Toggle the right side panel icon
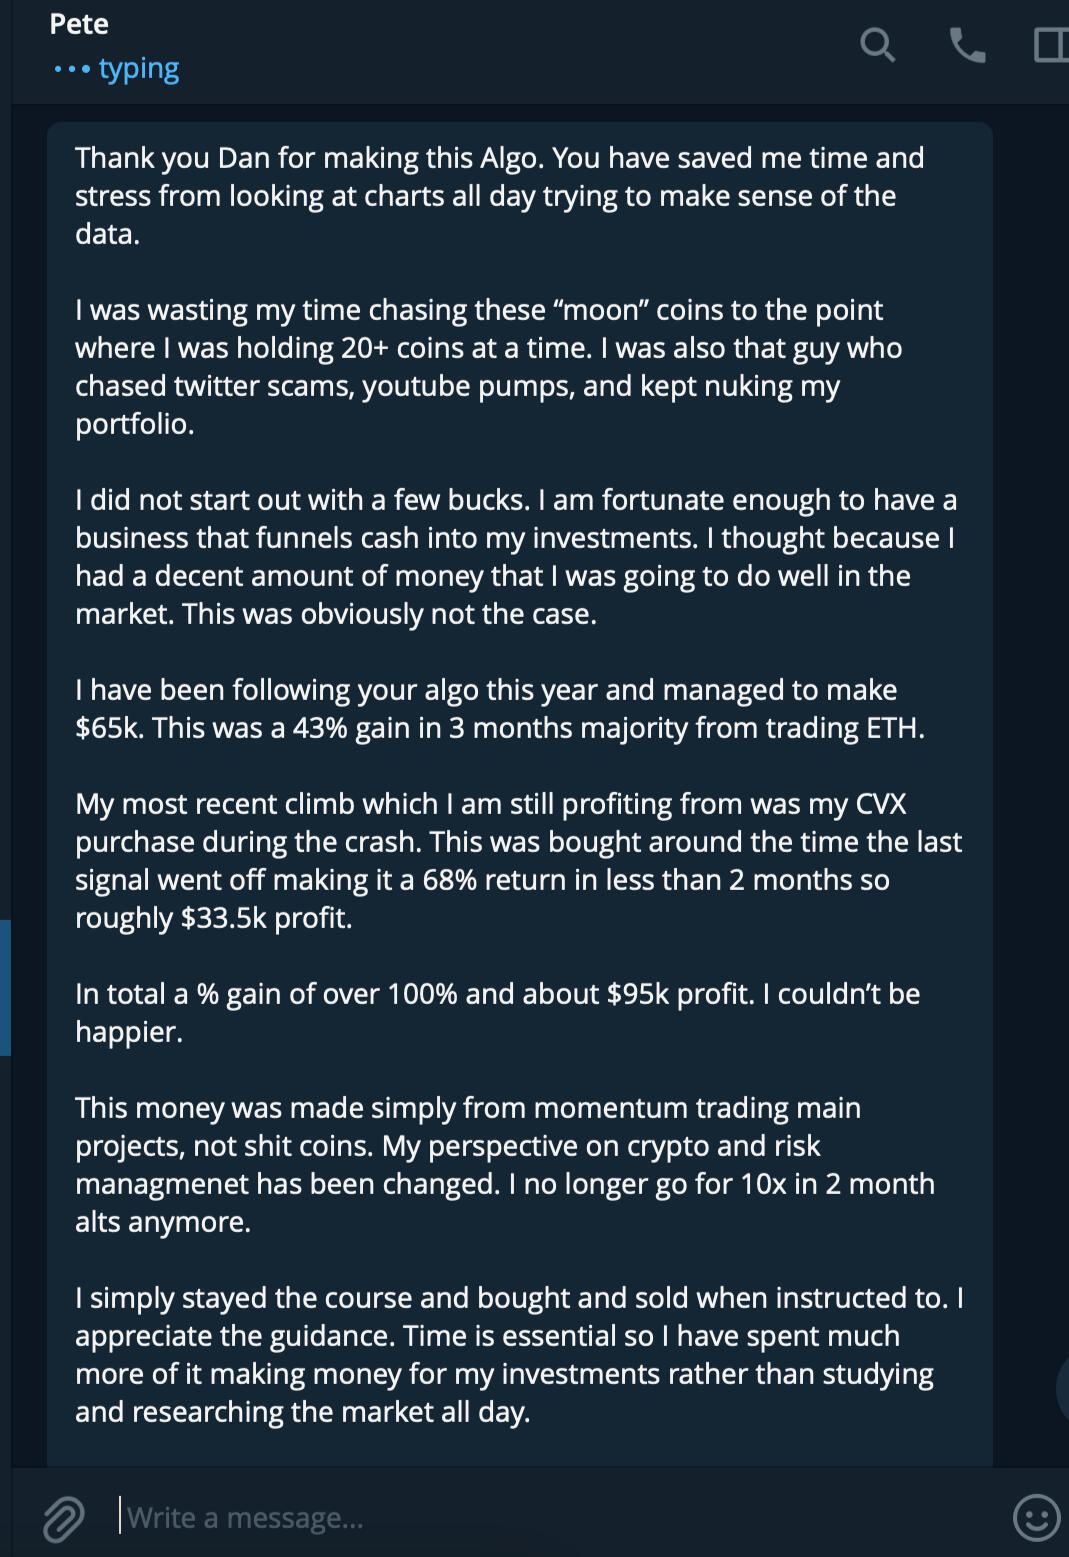The height and width of the screenshot is (1557, 1069). pyautogui.click(x=1050, y=45)
